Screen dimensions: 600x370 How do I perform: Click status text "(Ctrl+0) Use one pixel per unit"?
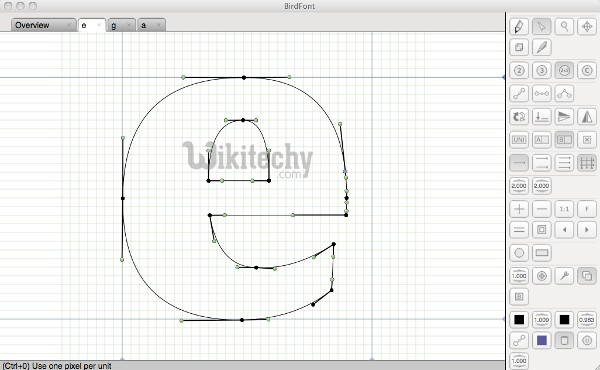coord(57,366)
